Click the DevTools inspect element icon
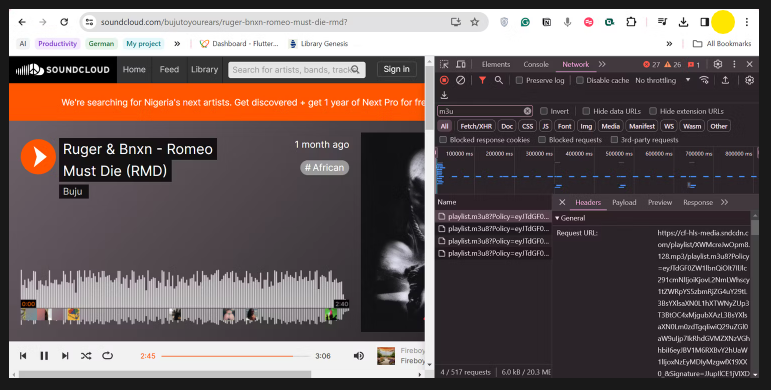This screenshot has height=390, width=771. coord(444,64)
